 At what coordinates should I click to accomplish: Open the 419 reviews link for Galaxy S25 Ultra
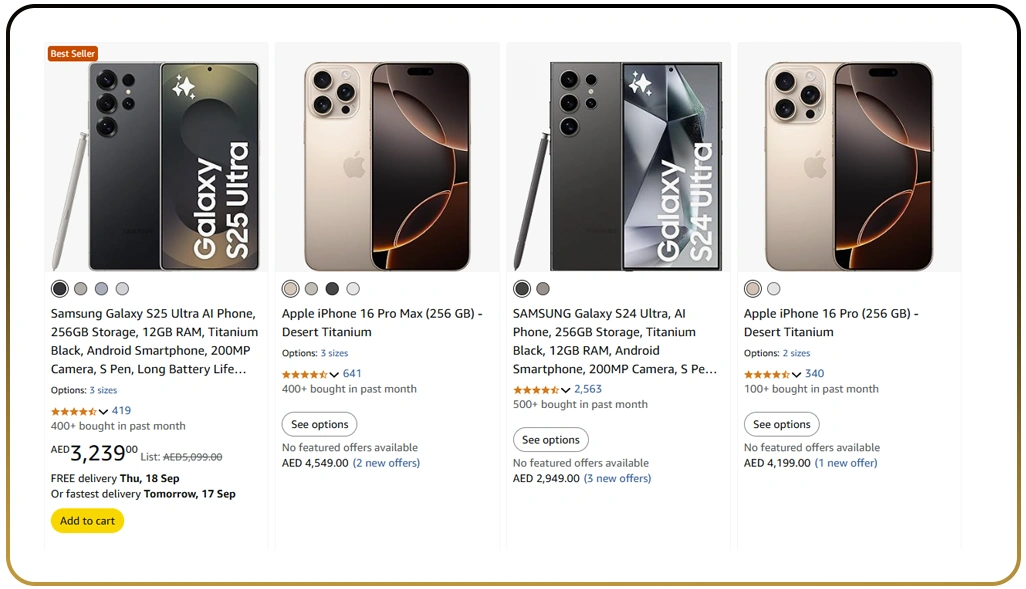[121, 410]
